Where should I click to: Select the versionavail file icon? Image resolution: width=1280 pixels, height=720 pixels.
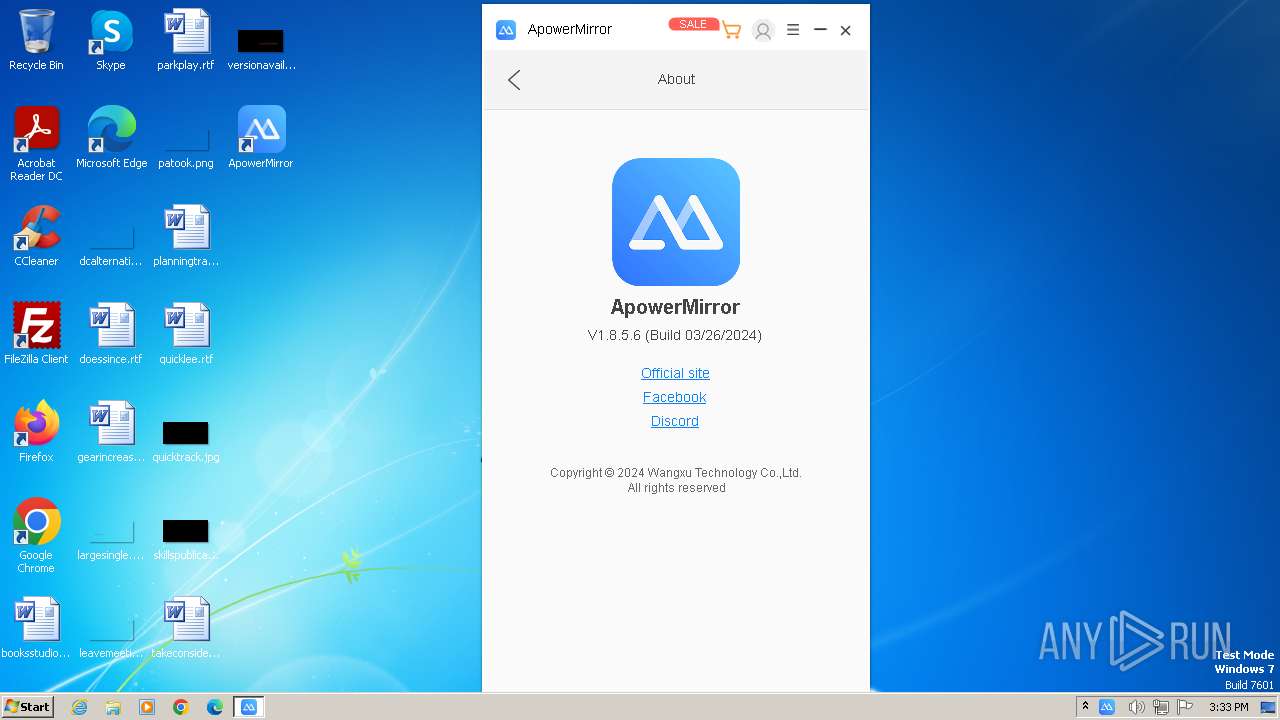tap(261, 48)
